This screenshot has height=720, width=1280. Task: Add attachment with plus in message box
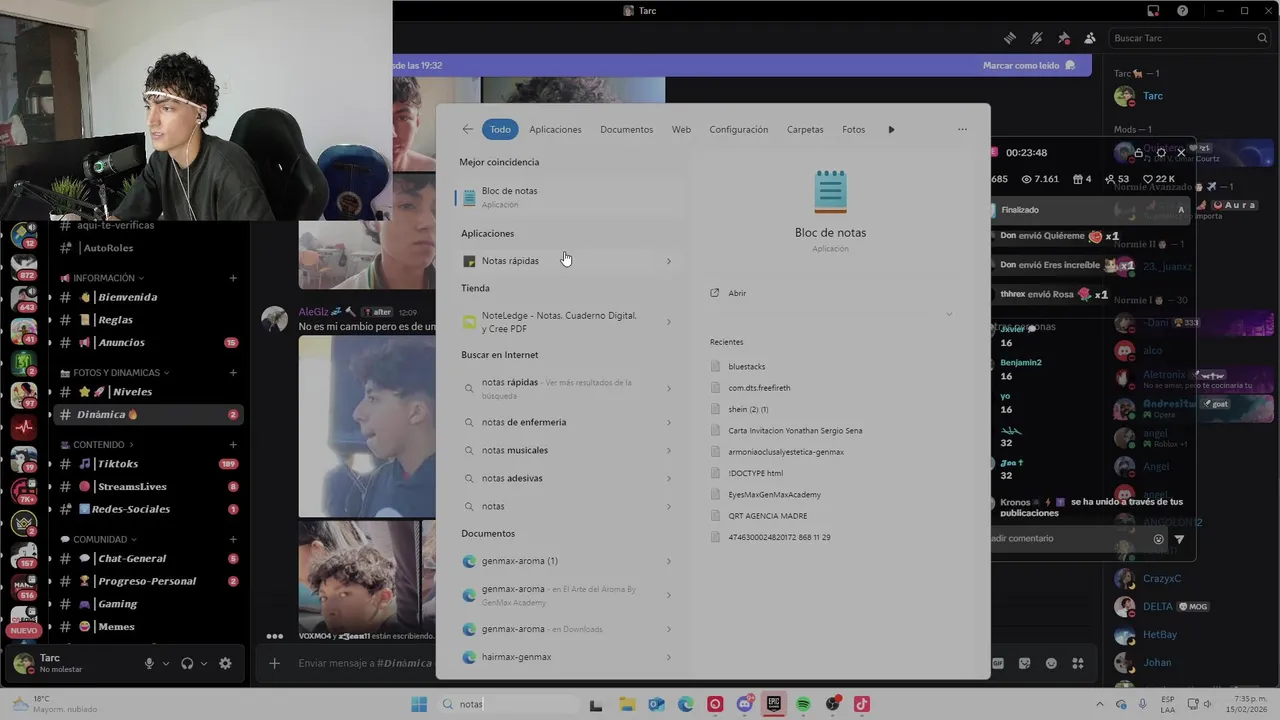coord(275,663)
